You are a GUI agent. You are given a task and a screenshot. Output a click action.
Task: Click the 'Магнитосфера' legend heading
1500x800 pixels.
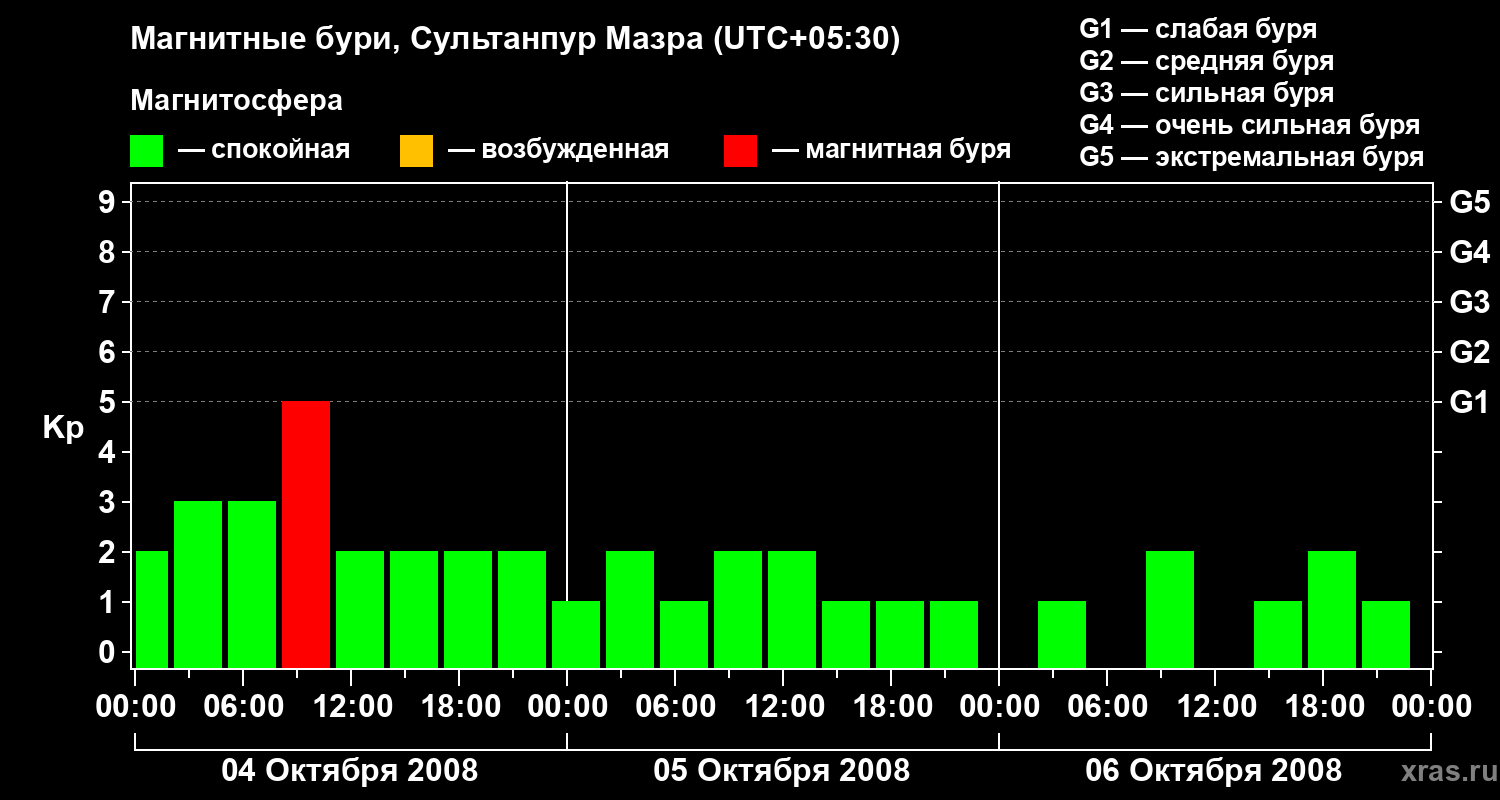pos(236,101)
